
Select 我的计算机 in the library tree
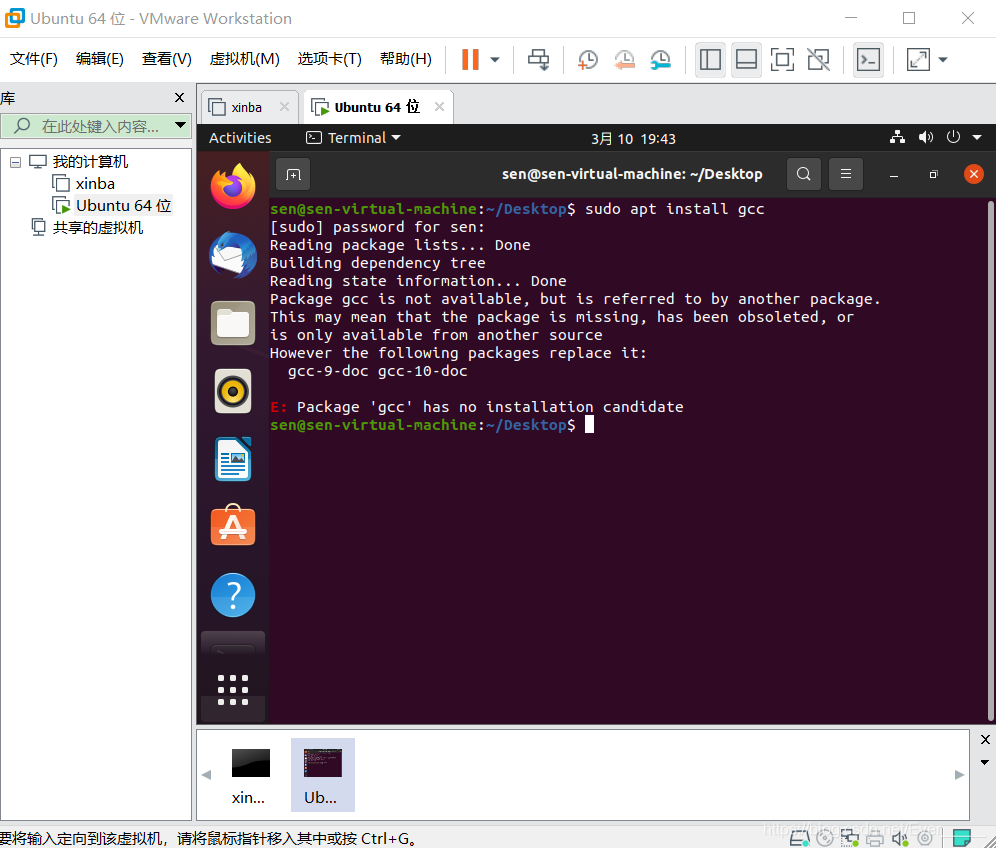coord(90,162)
